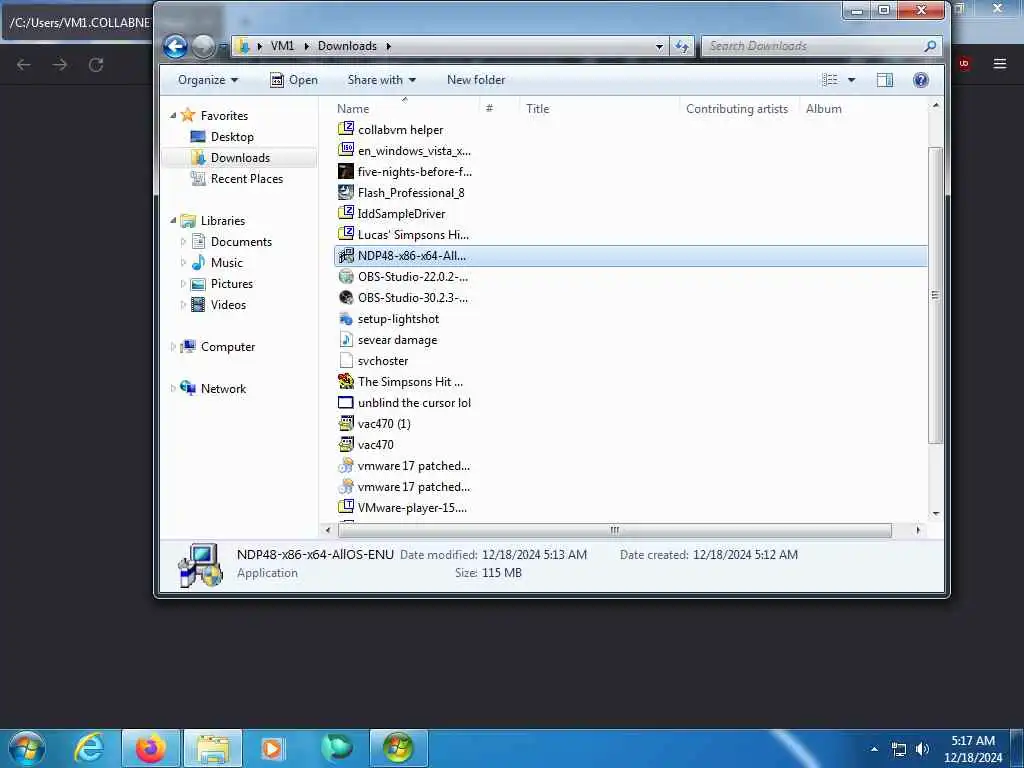Open the Music library
1024x768 pixels.
click(217, 263)
